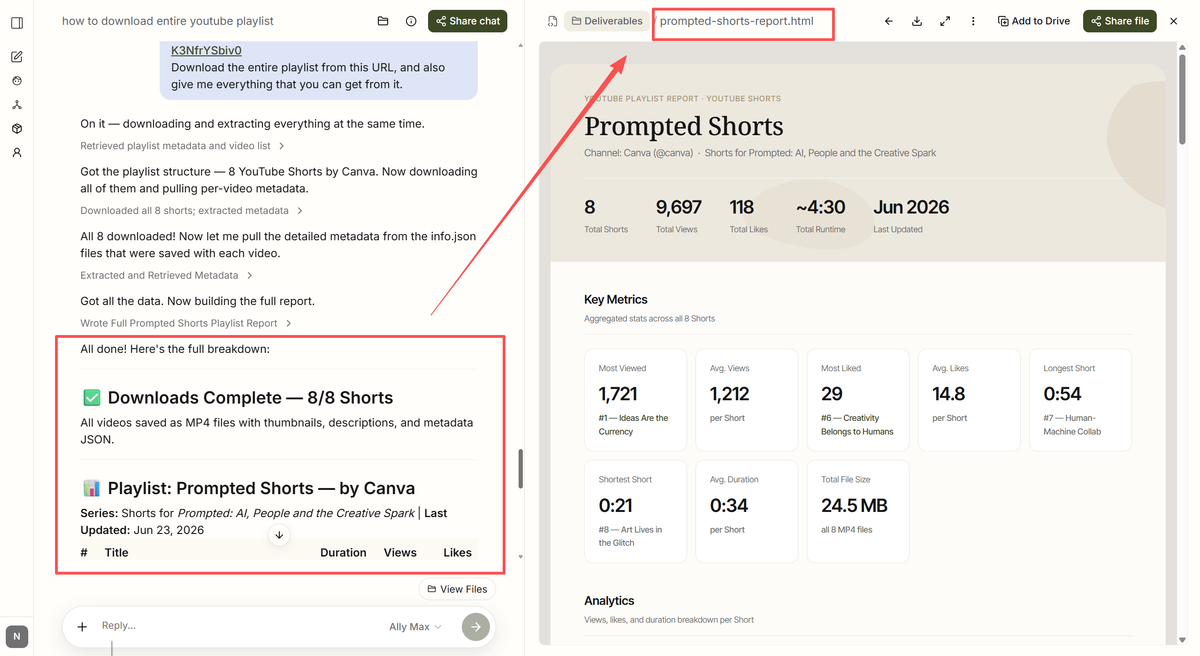The height and width of the screenshot is (656, 1200).
Task: Click the 118 Total Likes stat
Action: [x=748, y=215]
